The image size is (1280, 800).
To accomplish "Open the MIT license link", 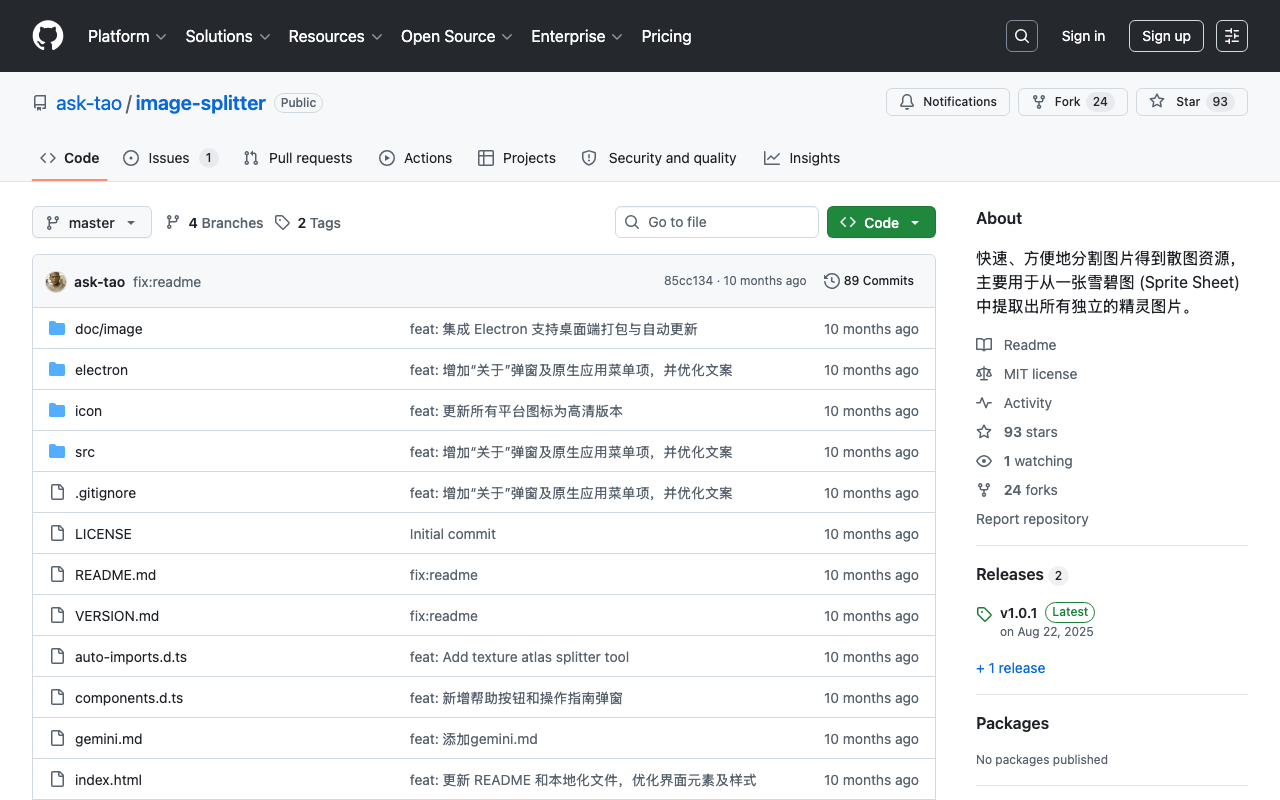I will tap(1040, 374).
